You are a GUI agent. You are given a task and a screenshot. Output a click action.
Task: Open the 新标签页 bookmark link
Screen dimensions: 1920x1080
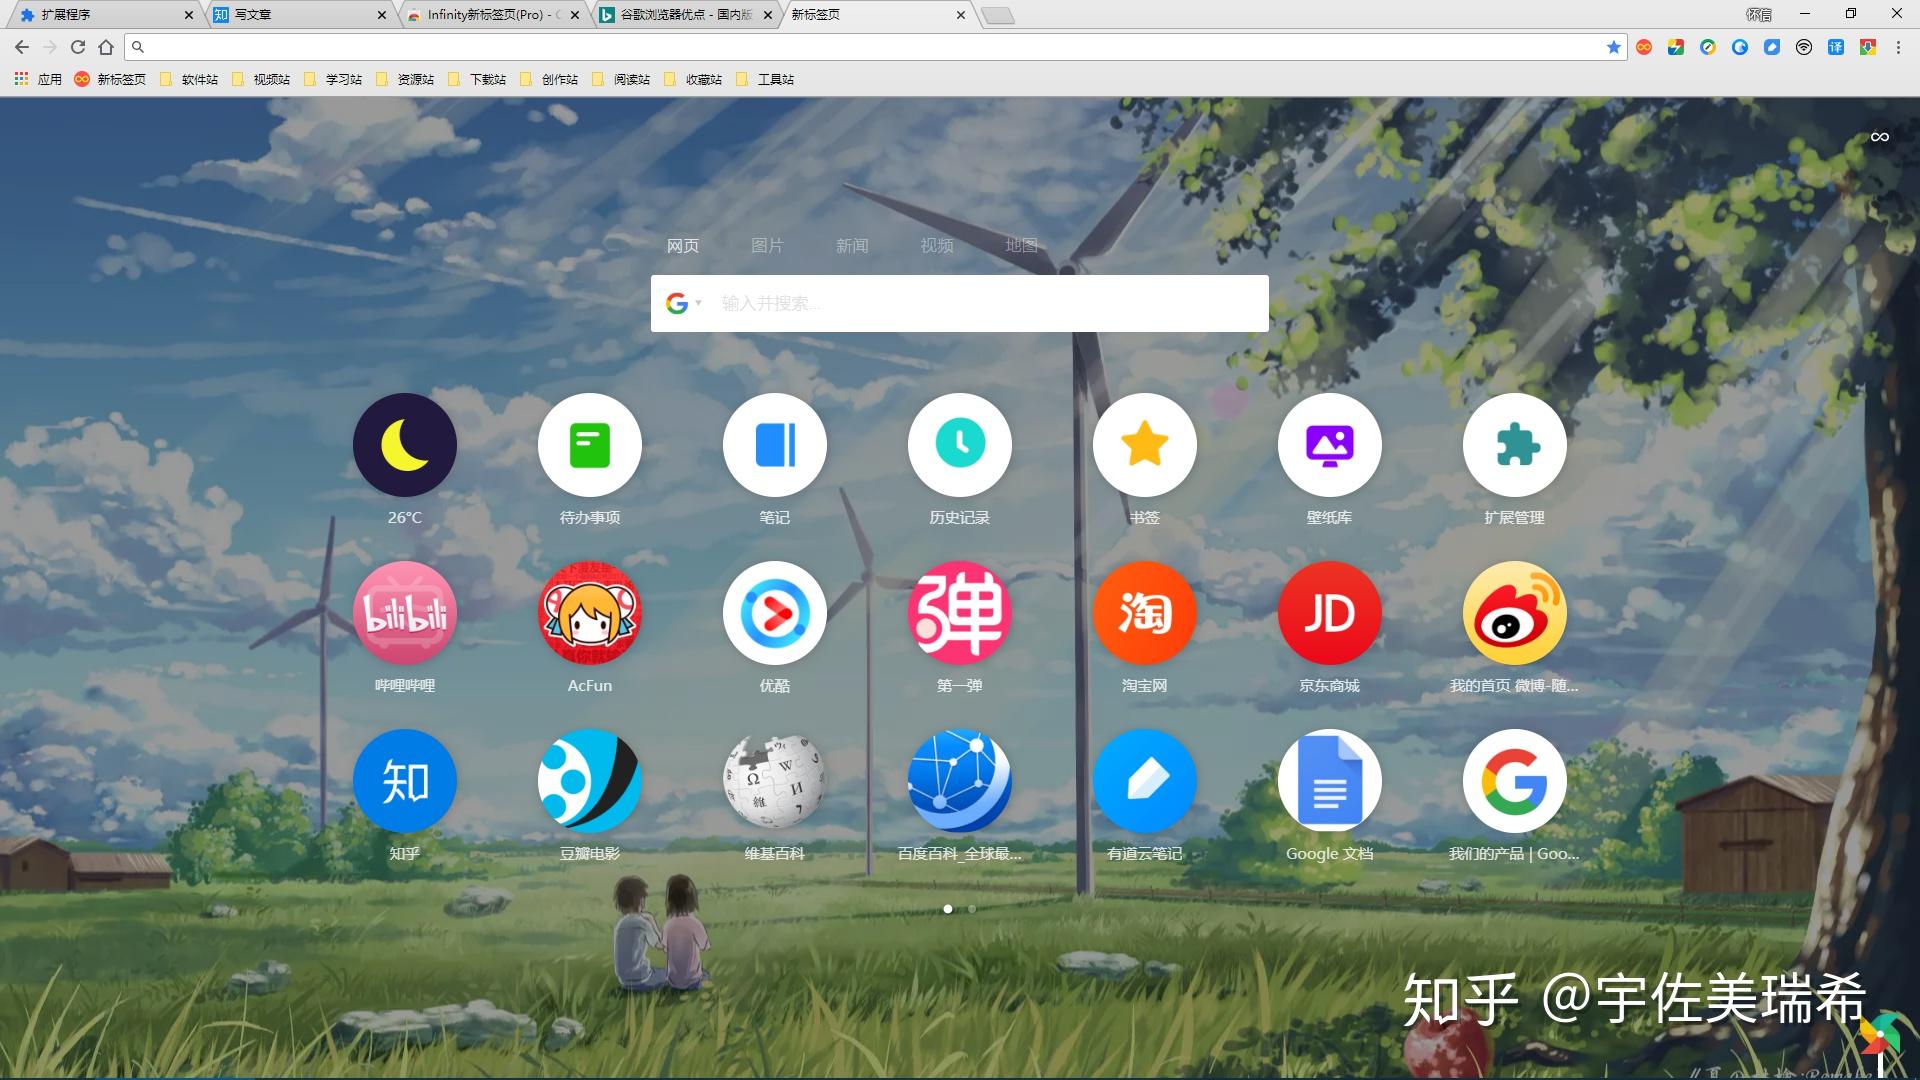pos(110,79)
